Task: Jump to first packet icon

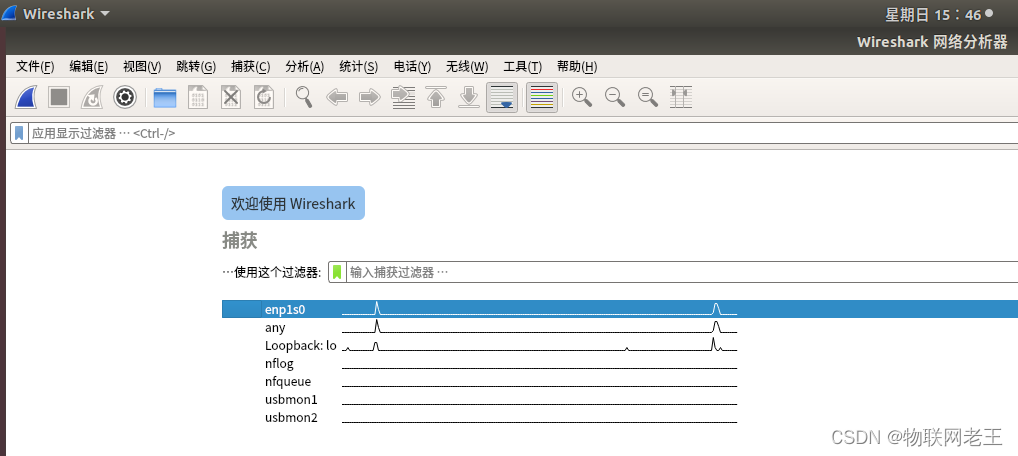Action: [436, 97]
